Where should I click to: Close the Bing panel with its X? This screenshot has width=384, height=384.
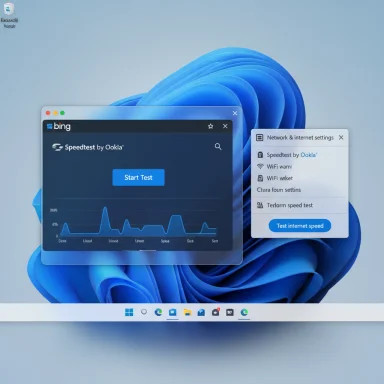point(225,126)
